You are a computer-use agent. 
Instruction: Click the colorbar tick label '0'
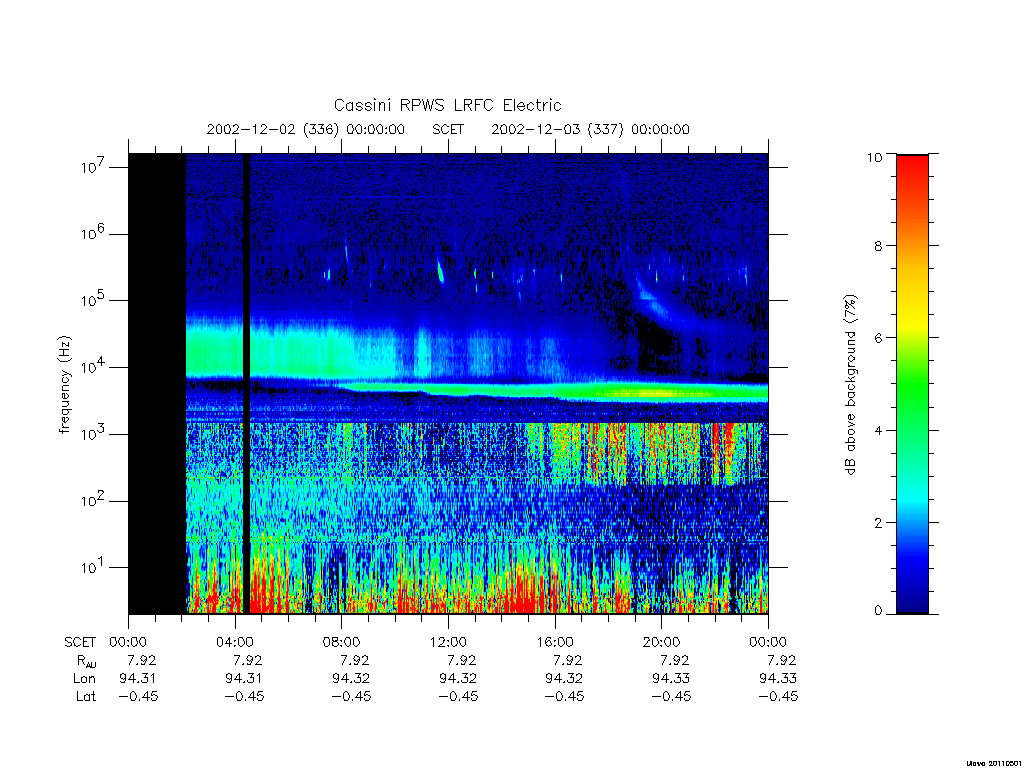[x=878, y=611]
